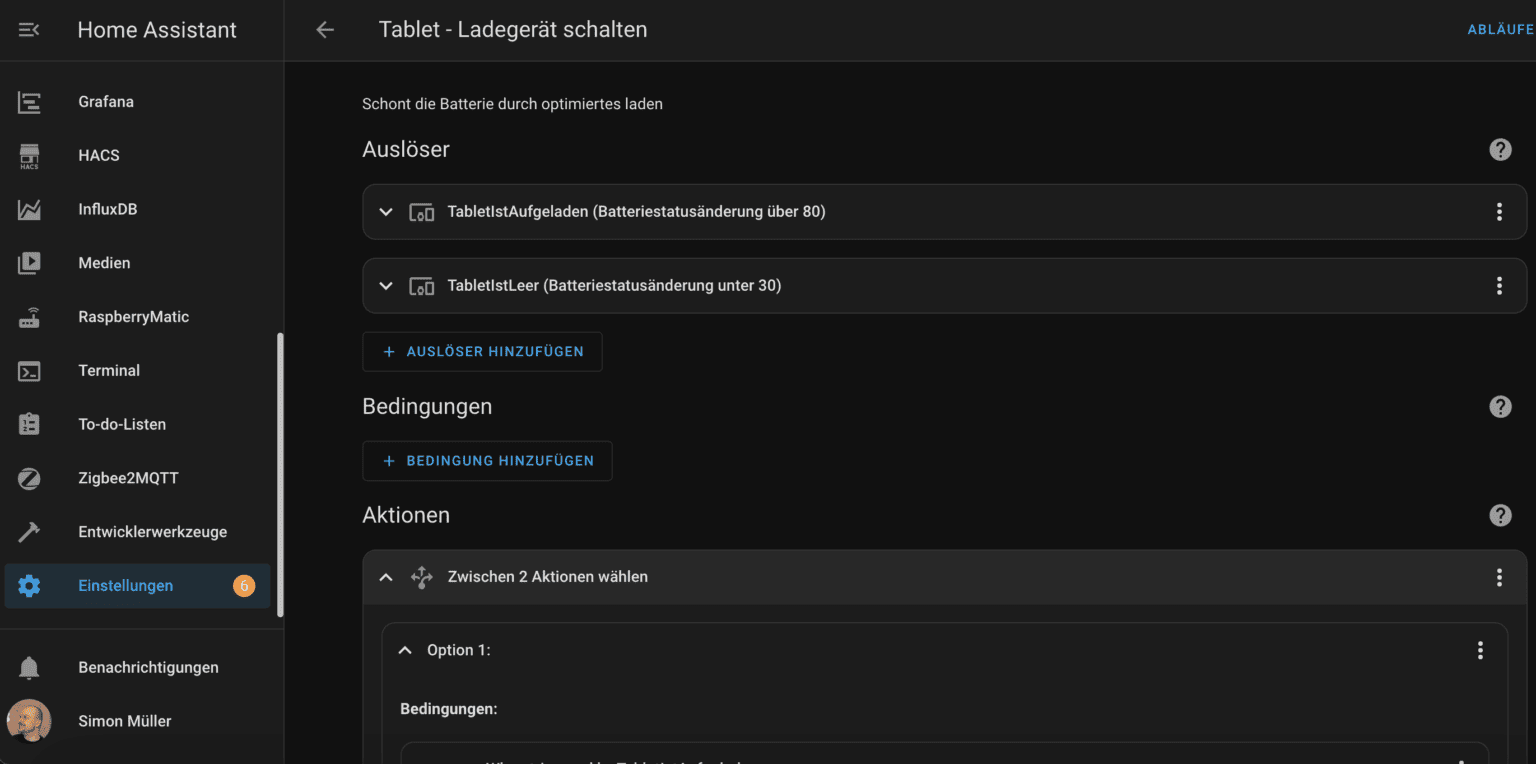The width and height of the screenshot is (1536, 764).
Task: Open three-dot menu of TabletIstAufgeladen trigger
Action: click(x=1499, y=212)
